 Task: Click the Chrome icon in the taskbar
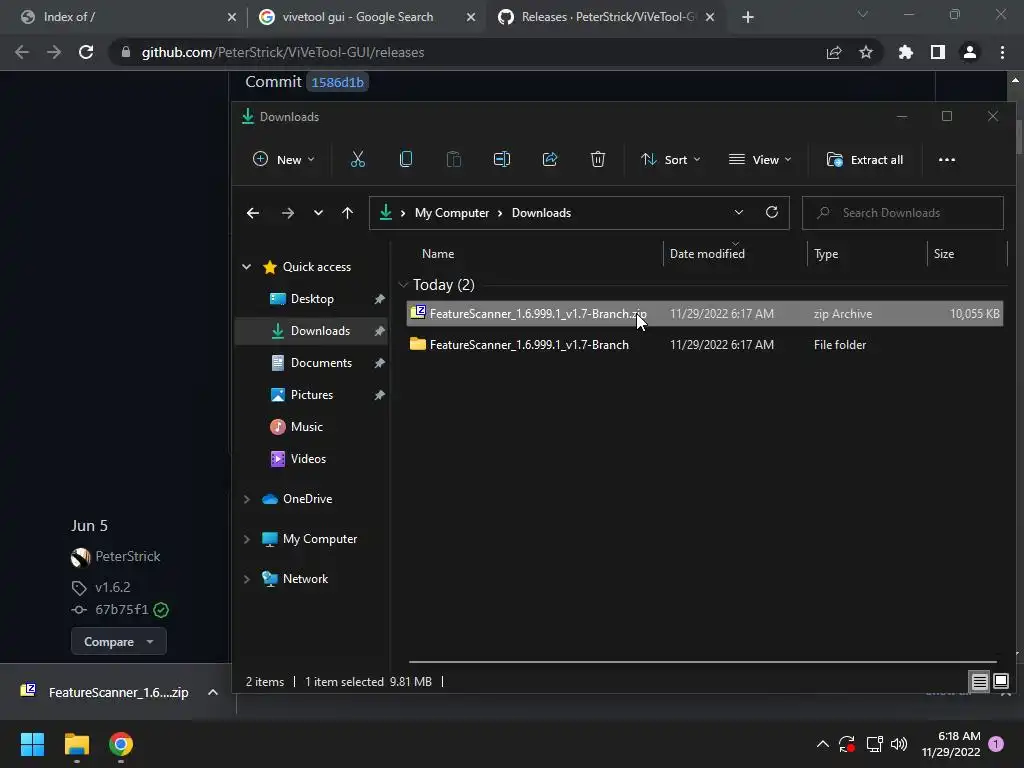coord(121,744)
